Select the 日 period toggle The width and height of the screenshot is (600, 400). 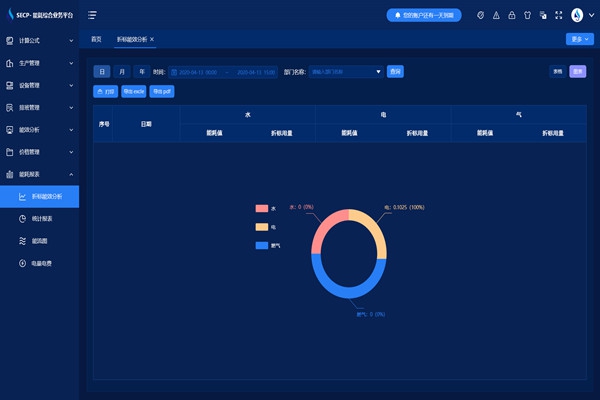coord(102,72)
